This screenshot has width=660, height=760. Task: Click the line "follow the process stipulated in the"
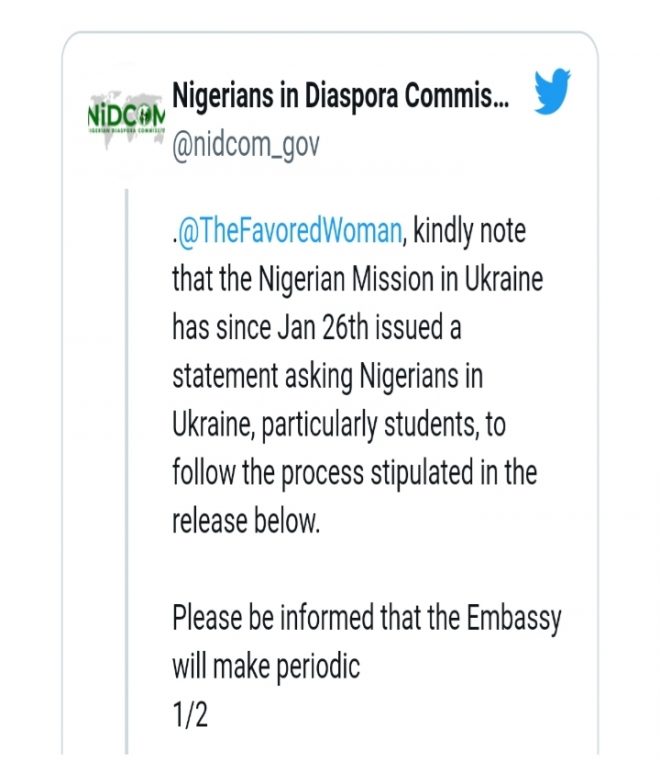point(354,472)
